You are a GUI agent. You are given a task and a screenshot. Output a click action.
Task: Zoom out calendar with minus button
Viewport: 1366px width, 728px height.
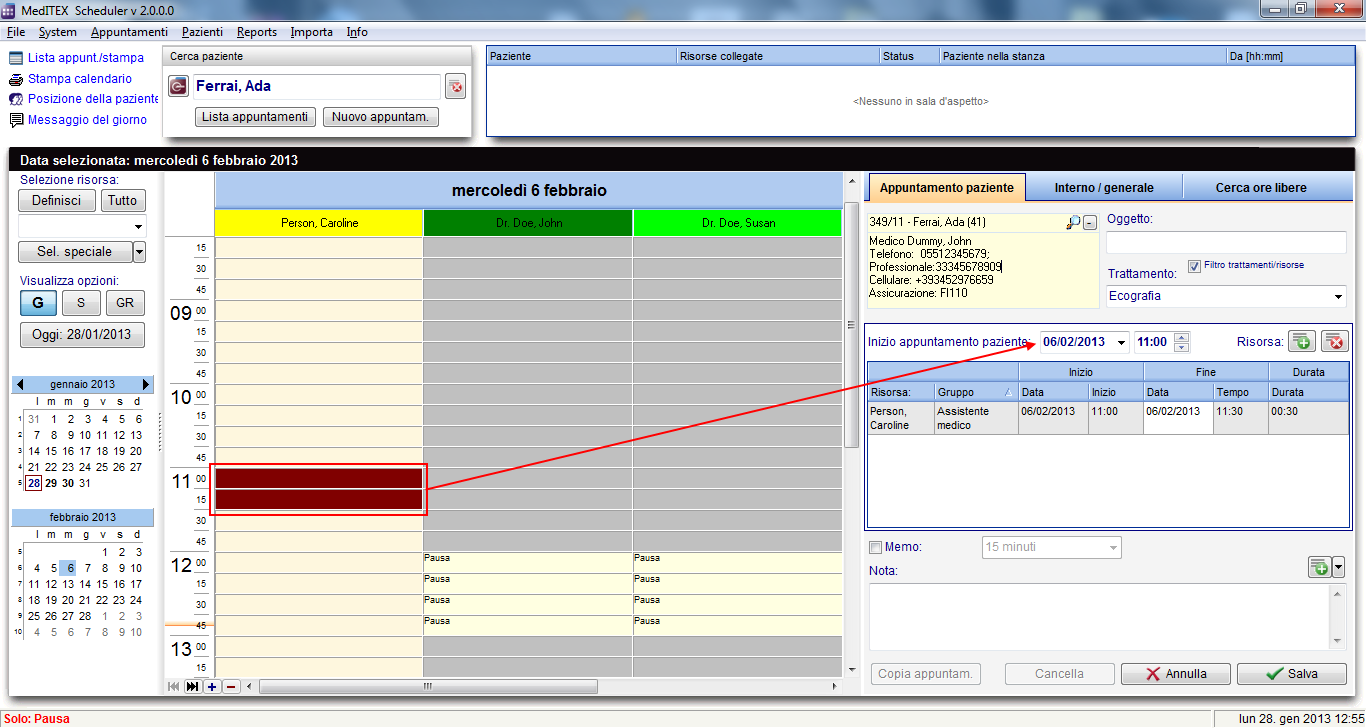(x=231, y=686)
